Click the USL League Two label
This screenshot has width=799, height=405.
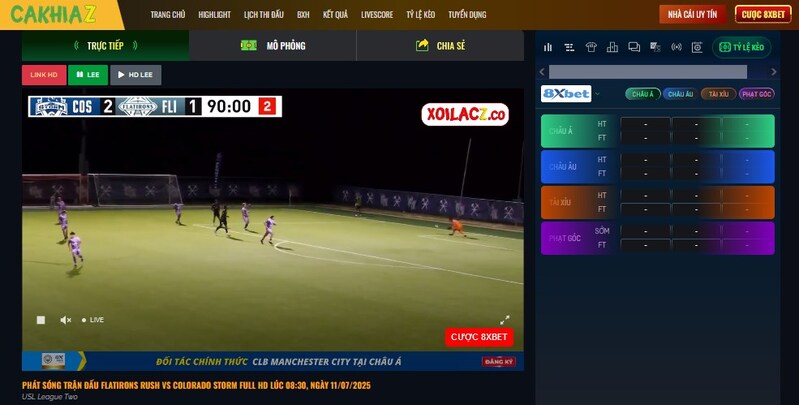coord(49,397)
